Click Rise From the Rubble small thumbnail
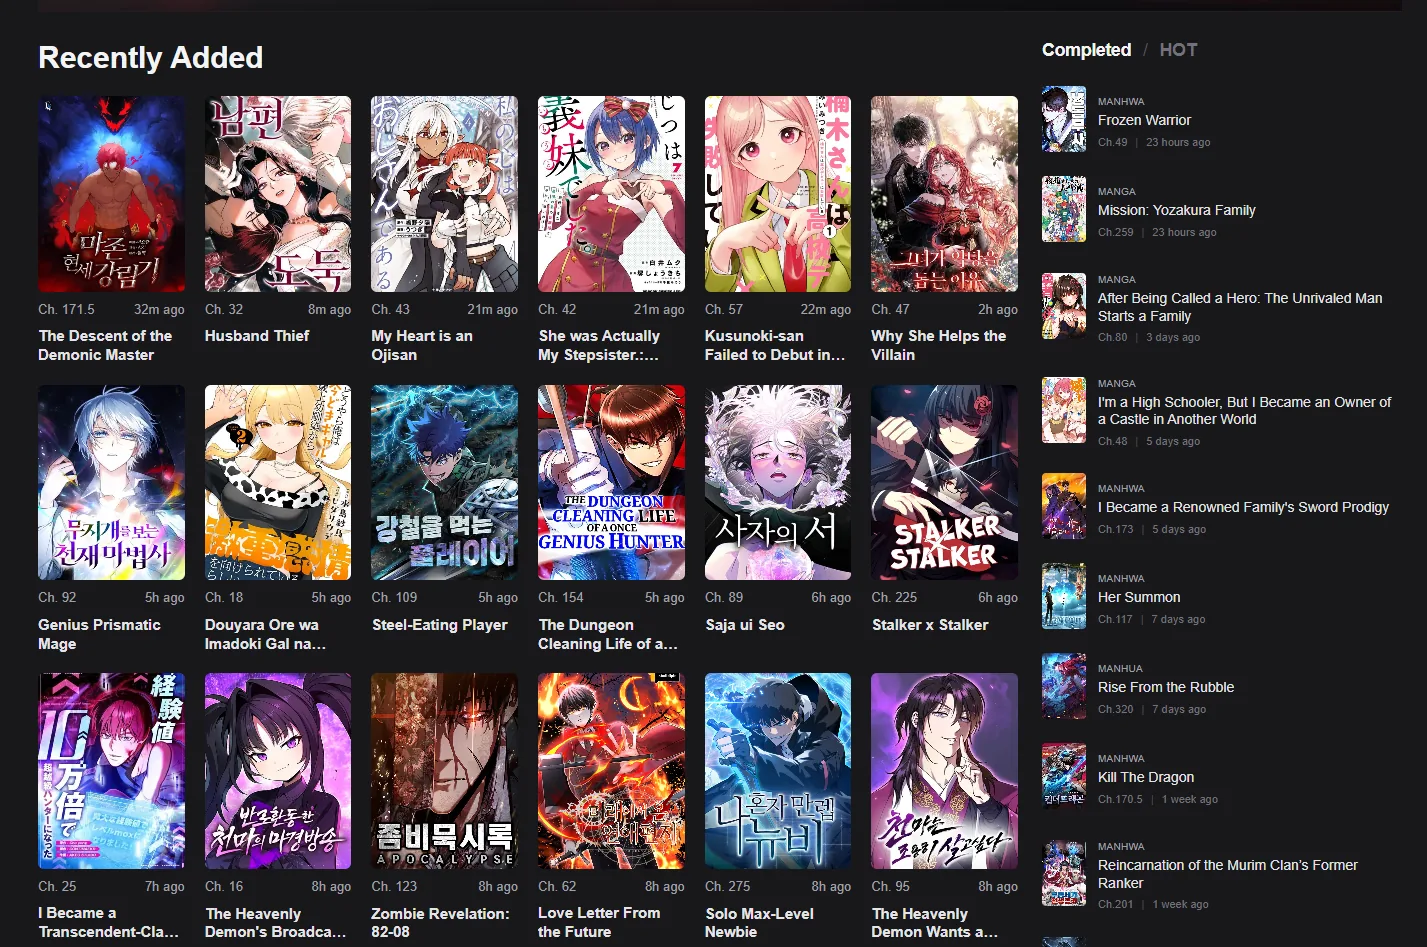 [x=1064, y=686]
